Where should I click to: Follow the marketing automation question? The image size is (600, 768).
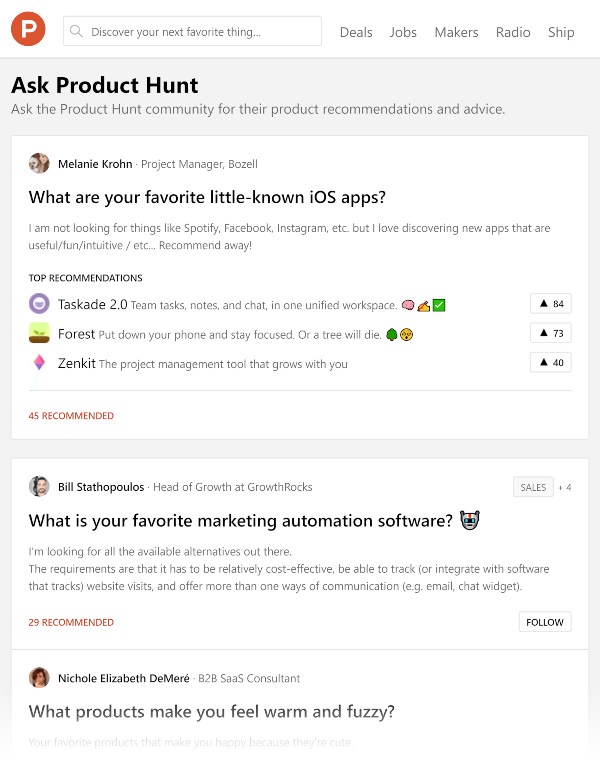(545, 622)
